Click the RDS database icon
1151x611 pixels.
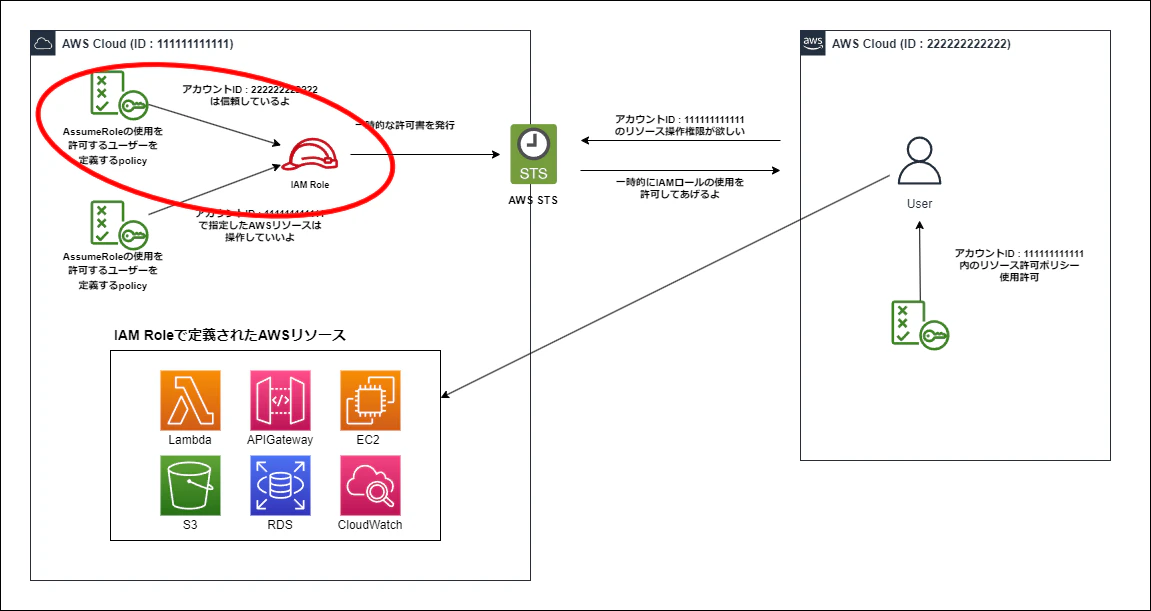(280, 485)
